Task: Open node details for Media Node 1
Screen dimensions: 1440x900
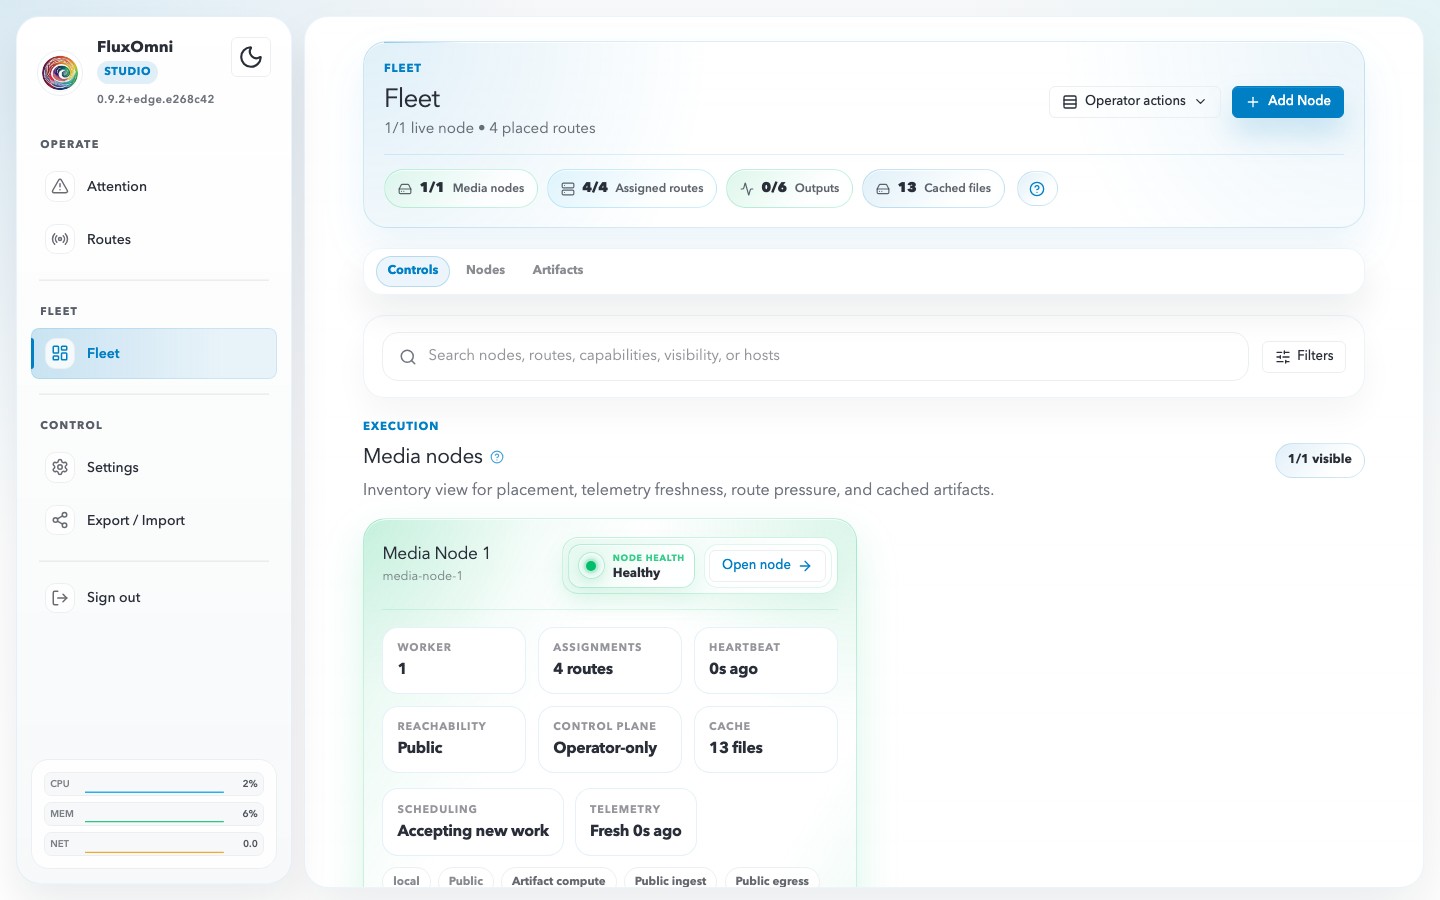Action: (x=767, y=565)
